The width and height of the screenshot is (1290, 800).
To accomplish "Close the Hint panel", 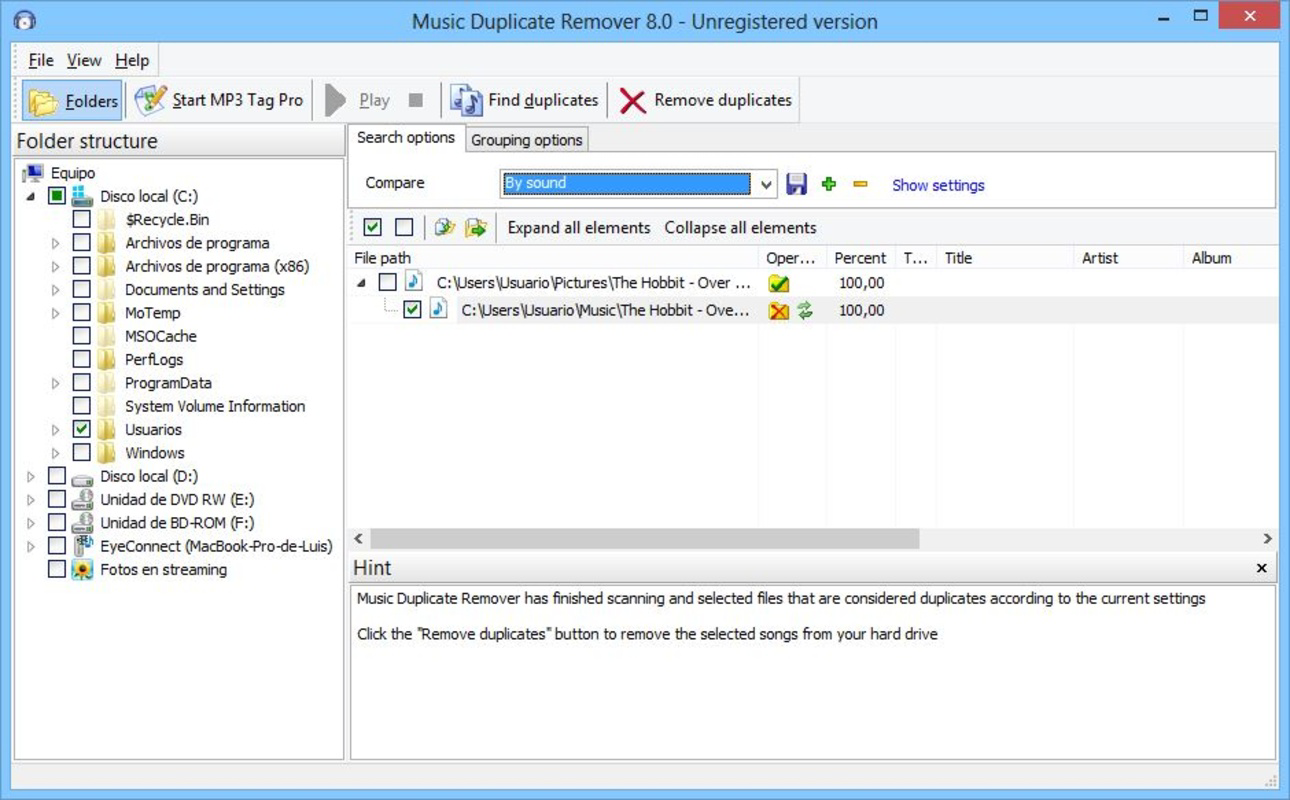I will (x=1262, y=568).
